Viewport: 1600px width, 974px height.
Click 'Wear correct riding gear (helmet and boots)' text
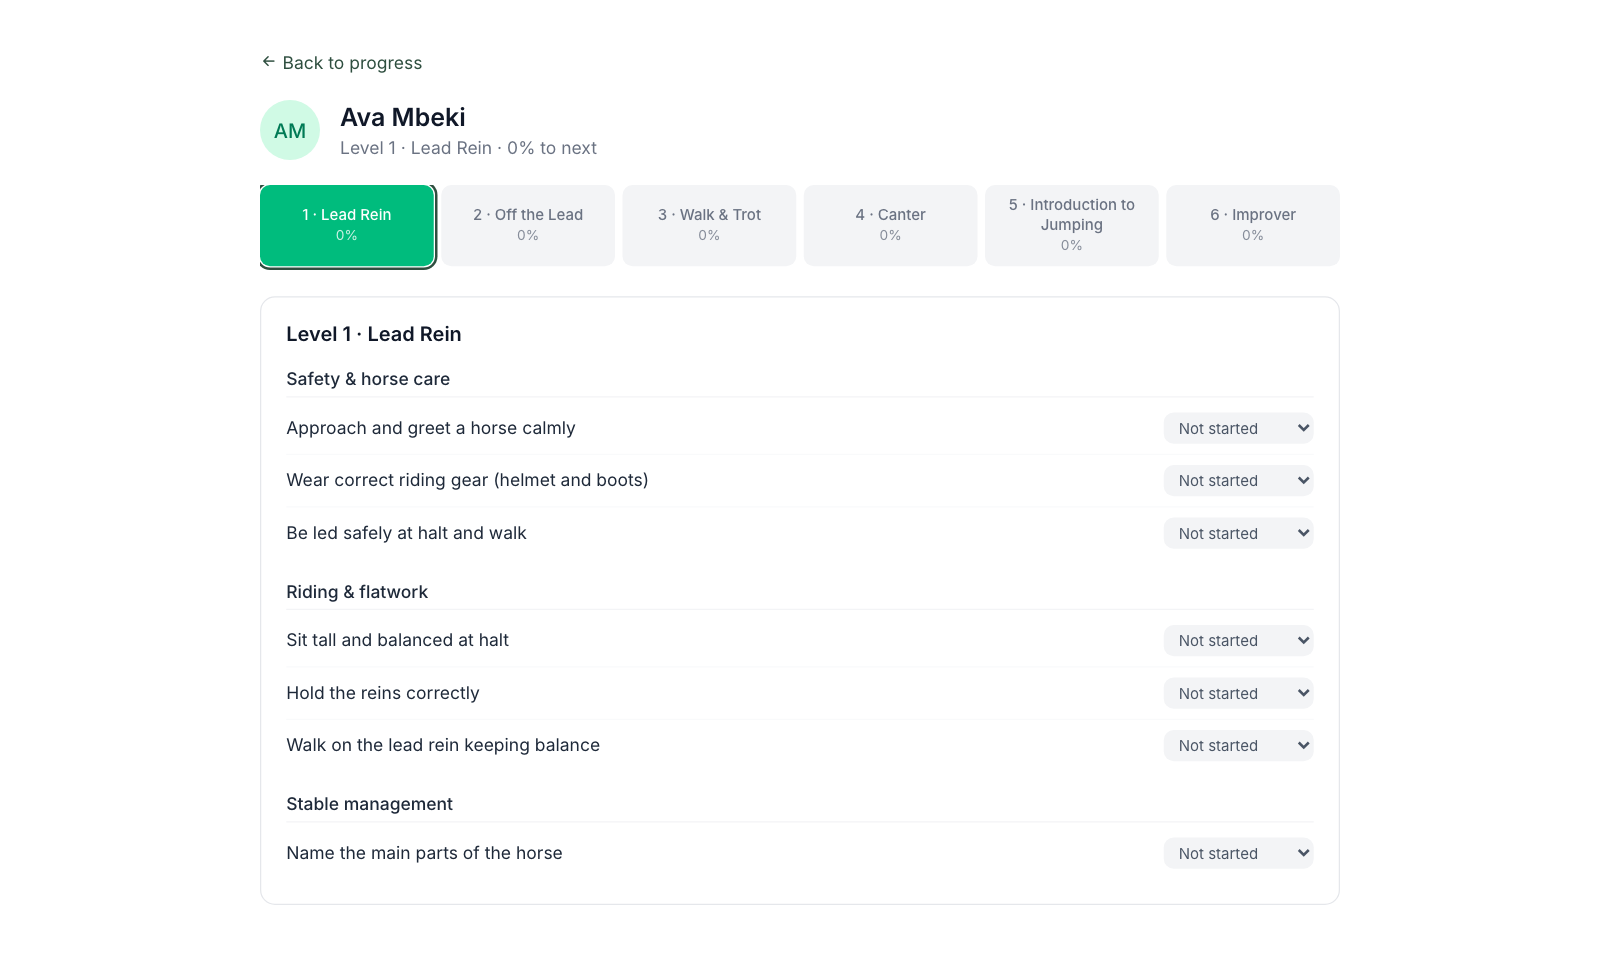click(x=467, y=480)
